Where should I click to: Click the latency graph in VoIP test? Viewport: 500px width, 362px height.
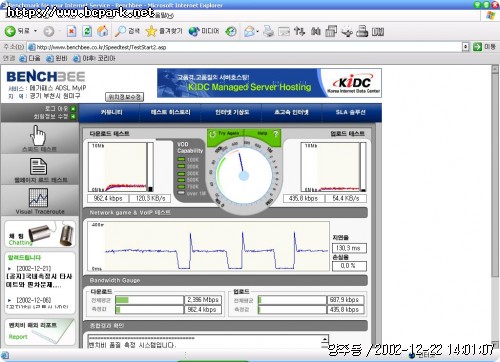tap(208, 246)
